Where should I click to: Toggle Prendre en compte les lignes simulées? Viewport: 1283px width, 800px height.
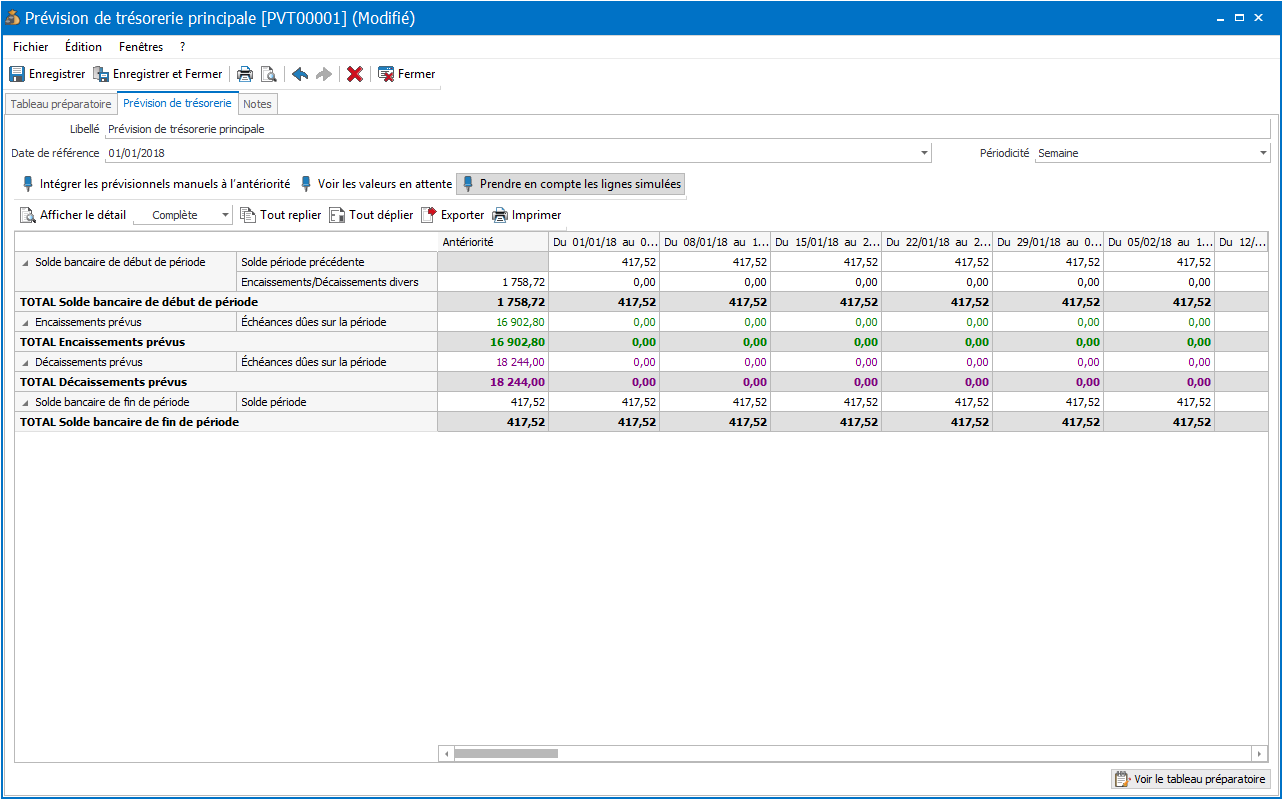[x=571, y=184]
